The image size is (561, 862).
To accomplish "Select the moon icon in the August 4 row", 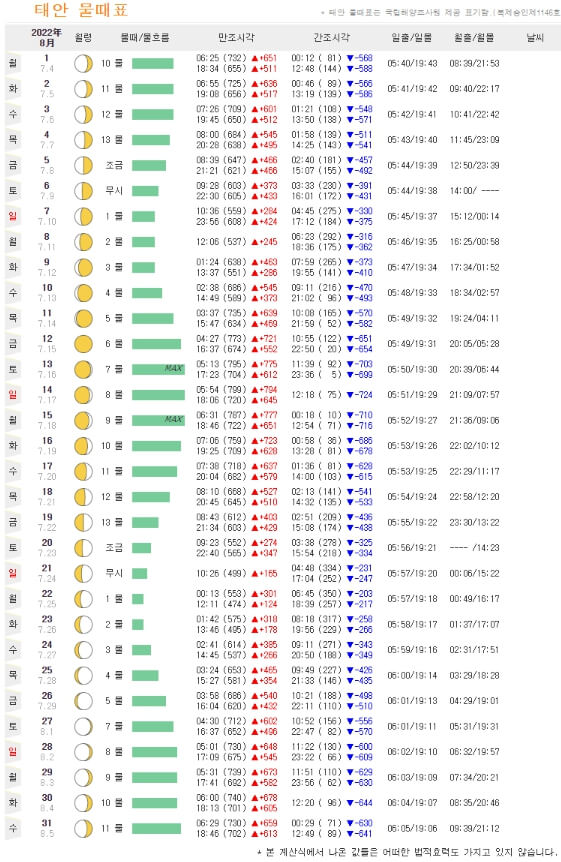I will point(84,140).
